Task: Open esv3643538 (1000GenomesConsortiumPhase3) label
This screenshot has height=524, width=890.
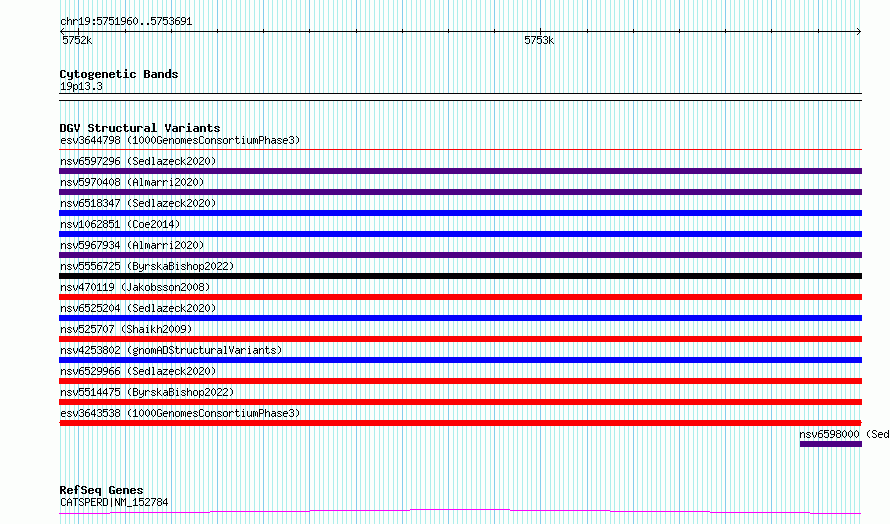Action: click(180, 413)
